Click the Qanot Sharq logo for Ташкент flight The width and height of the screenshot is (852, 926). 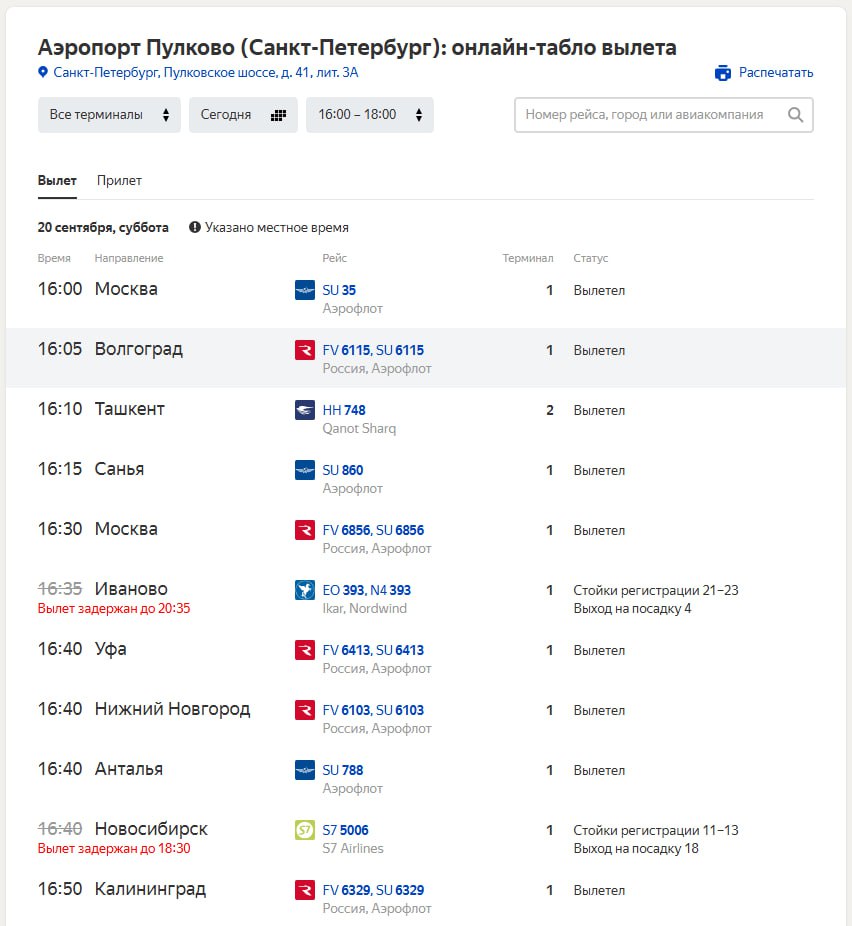click(x=305, y=410)
